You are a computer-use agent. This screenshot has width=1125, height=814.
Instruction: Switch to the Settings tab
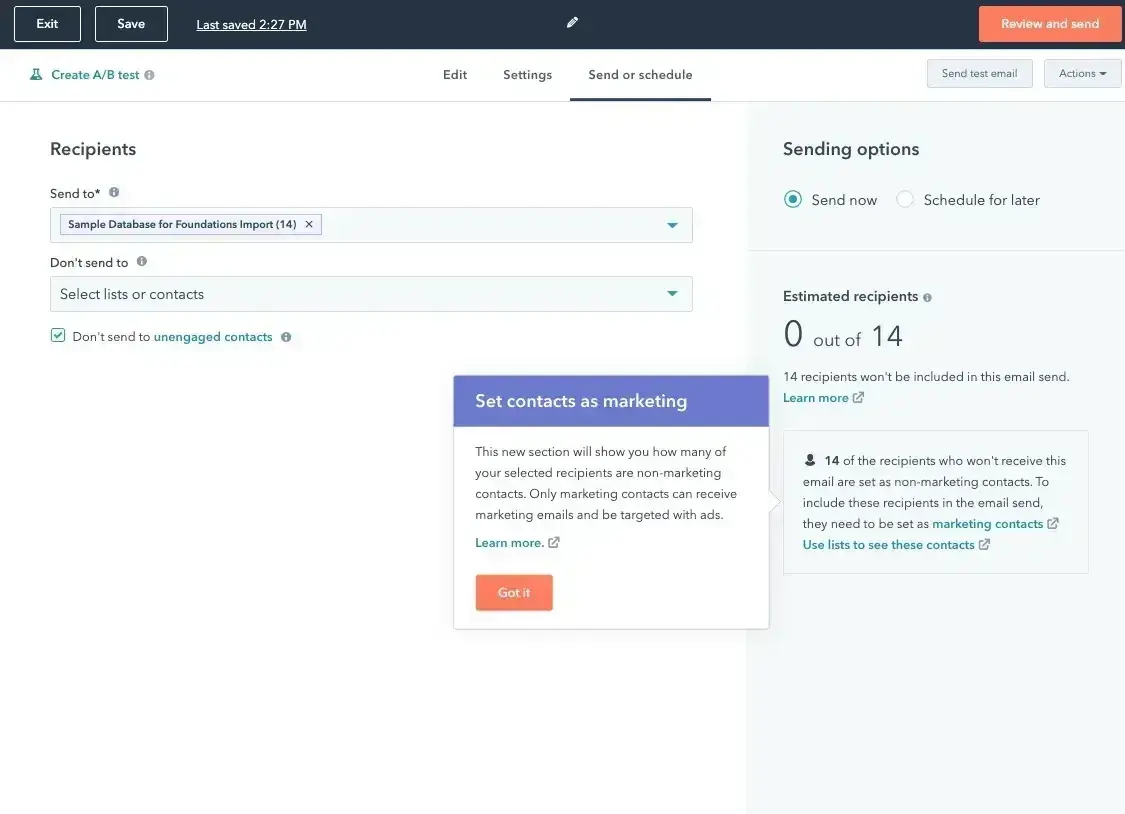click(x=527, y=74)
